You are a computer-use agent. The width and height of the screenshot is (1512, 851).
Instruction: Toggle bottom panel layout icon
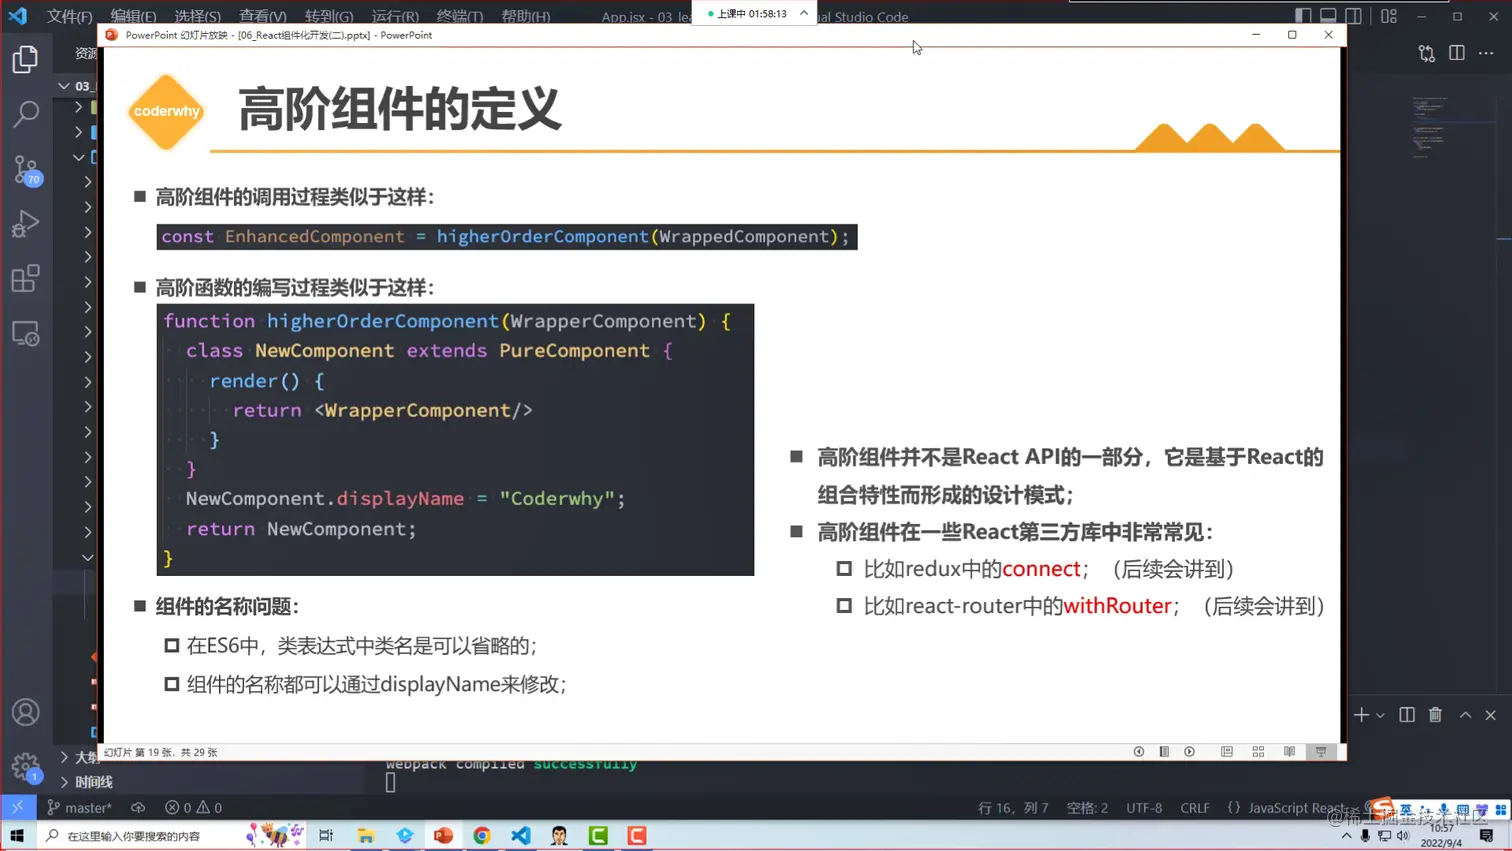(x=1328, y=16)
